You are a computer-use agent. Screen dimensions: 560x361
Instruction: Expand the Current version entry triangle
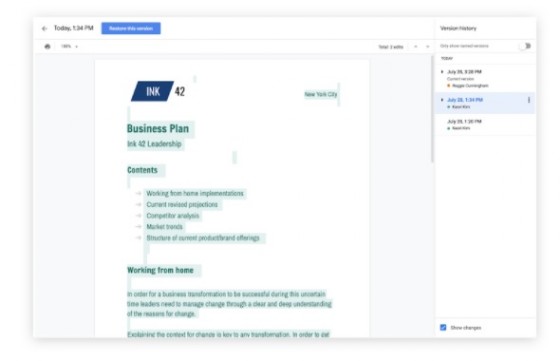click(442, 72)
